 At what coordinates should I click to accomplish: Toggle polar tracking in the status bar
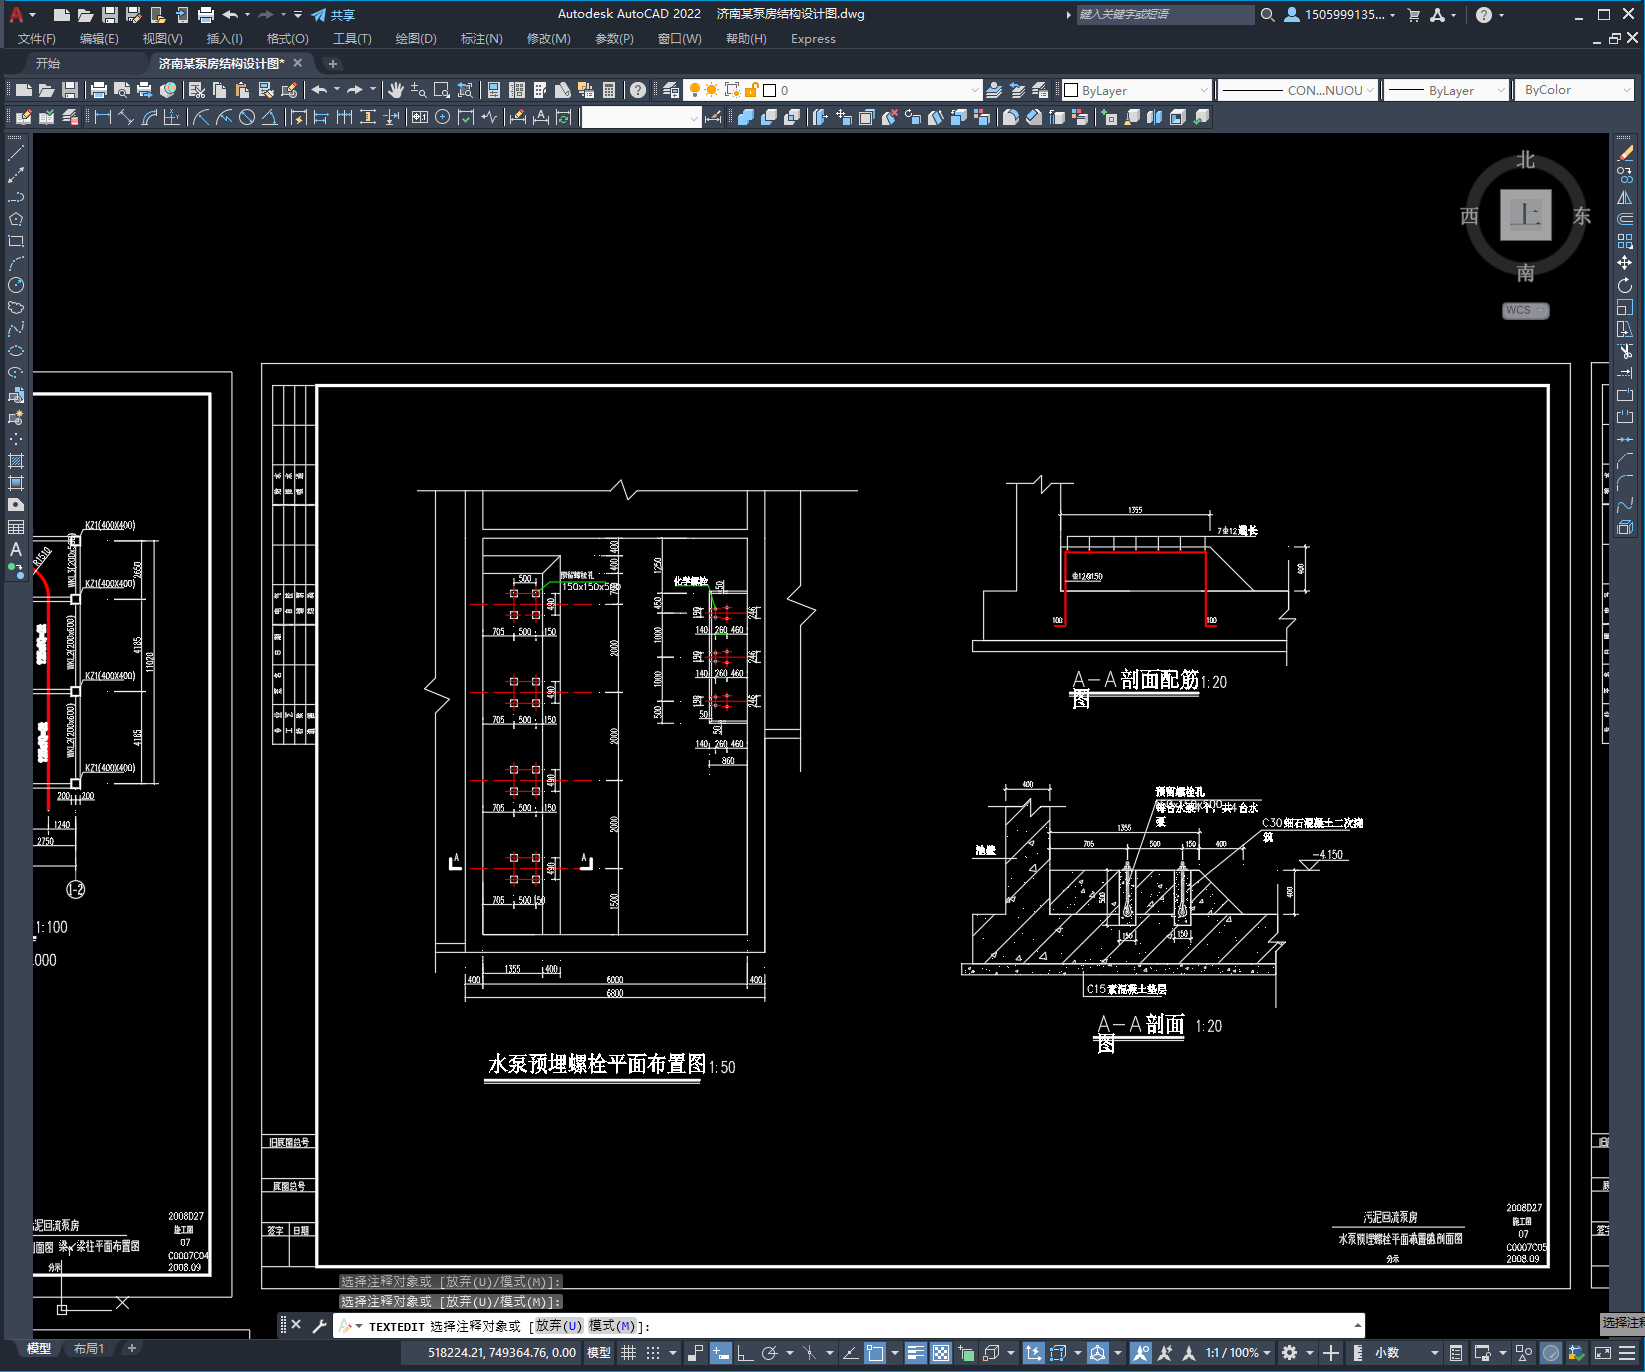click(x=769, y=1353)
